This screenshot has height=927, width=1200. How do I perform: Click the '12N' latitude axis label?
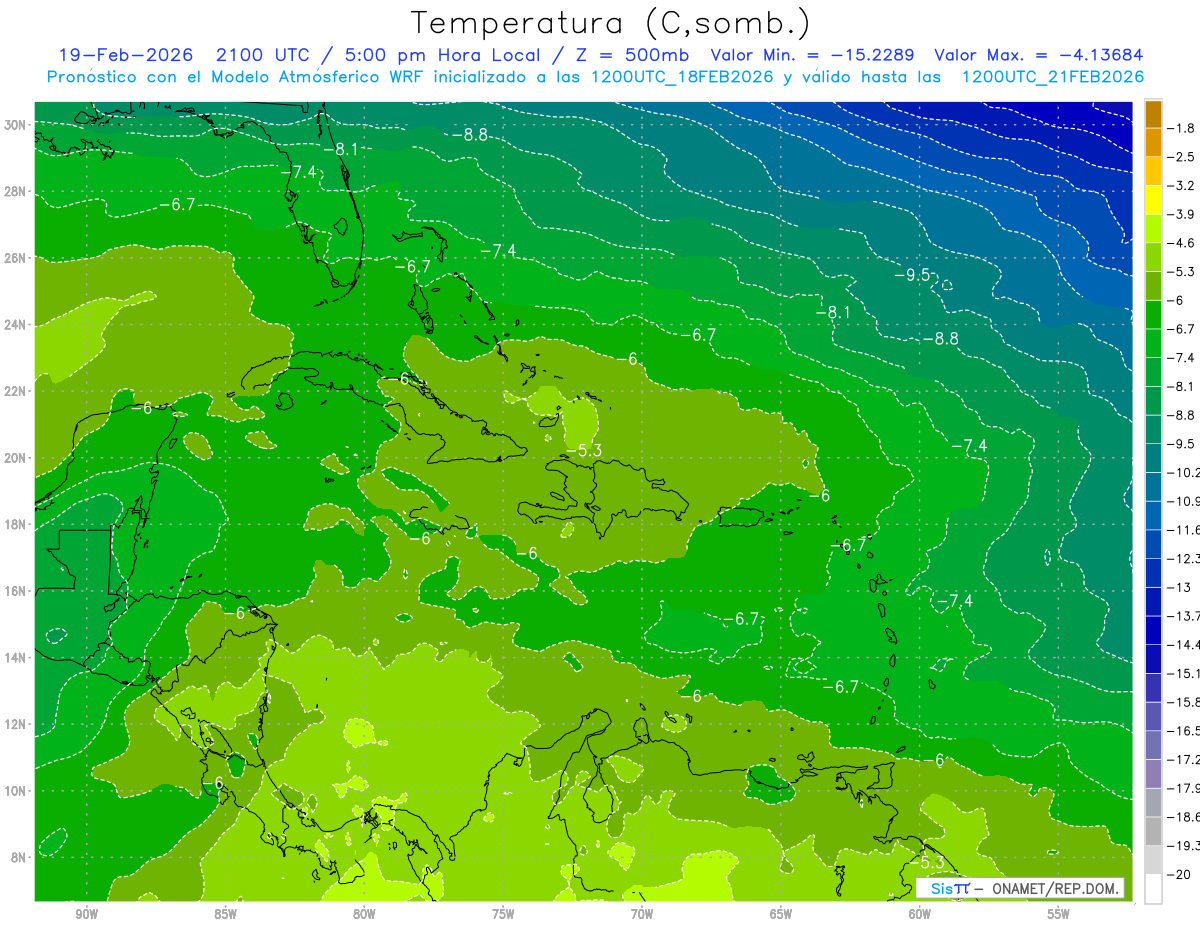point(17,724)
